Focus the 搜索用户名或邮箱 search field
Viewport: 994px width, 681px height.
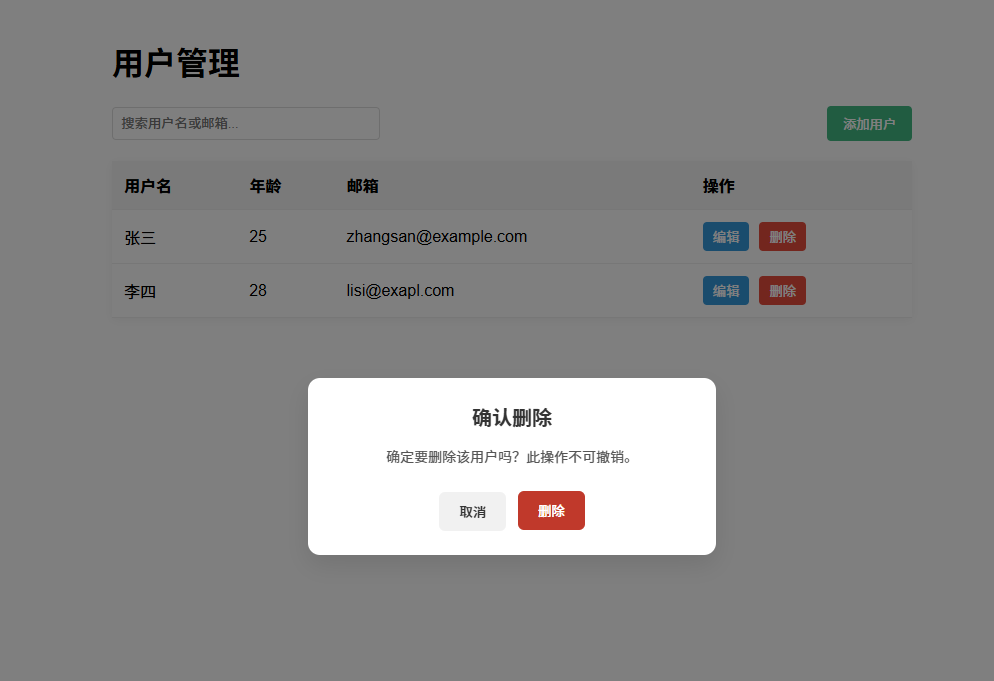click(246, 124)
